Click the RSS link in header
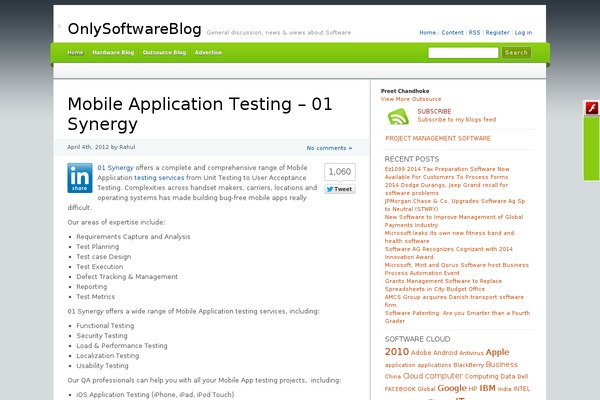This screenshot has height=400, width=600. 474,33
